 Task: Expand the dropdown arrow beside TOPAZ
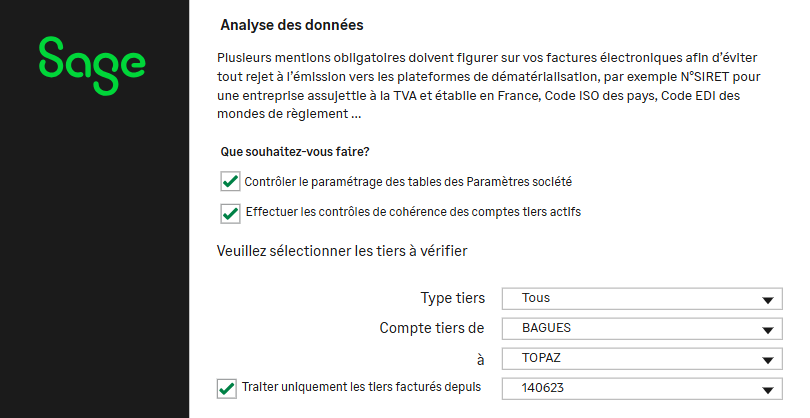coord(768,360)
